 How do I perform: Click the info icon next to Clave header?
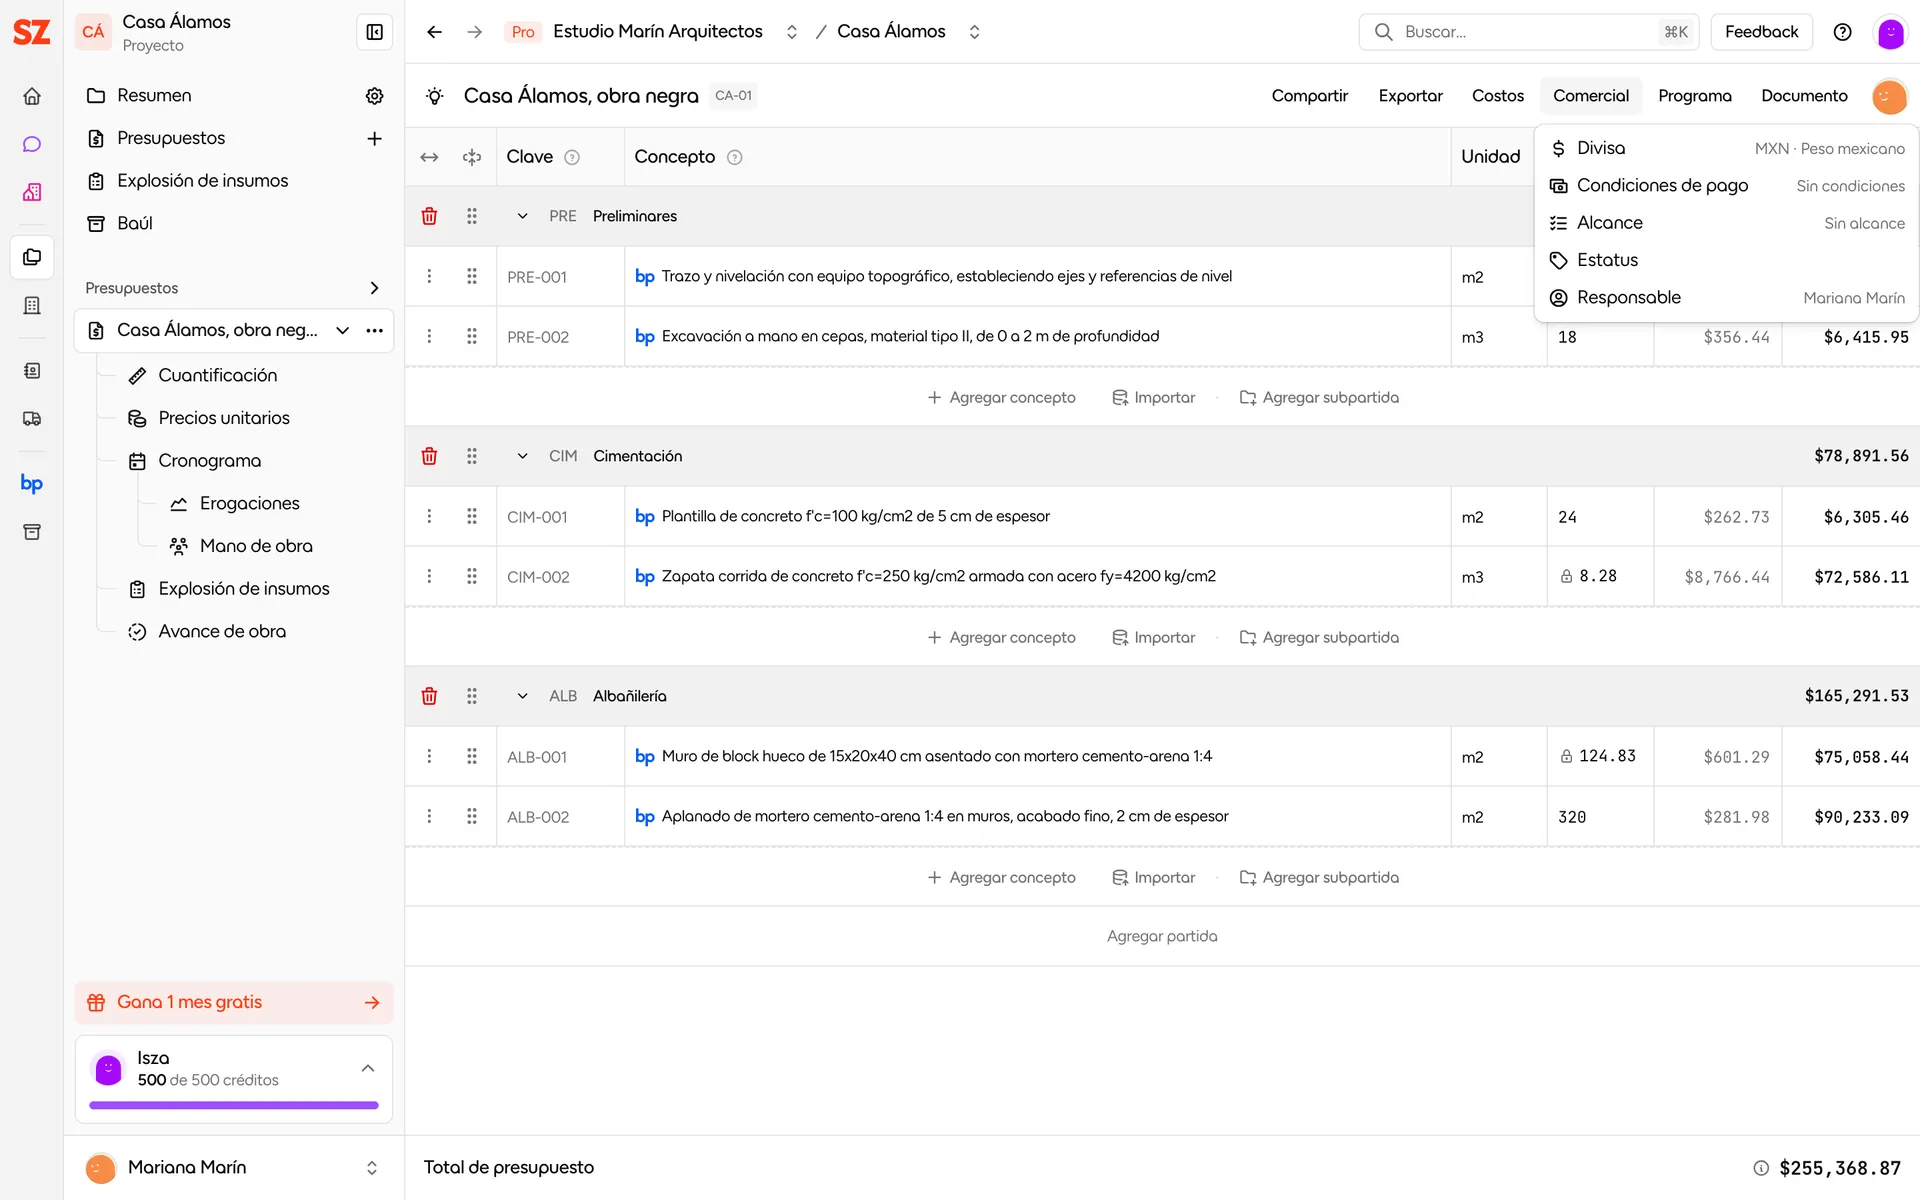572,157
